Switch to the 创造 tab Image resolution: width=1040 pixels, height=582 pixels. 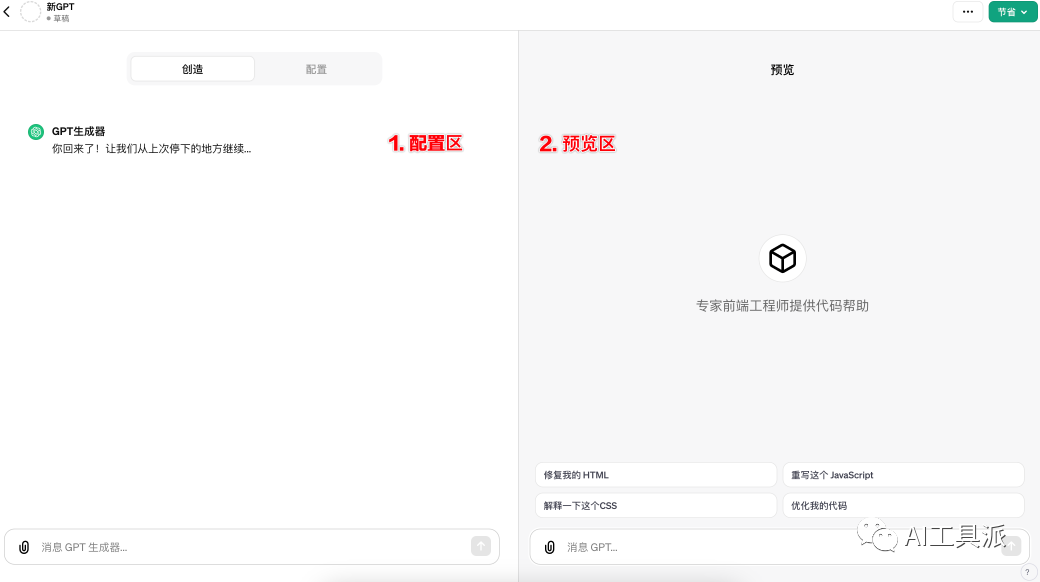coord(192,69)
